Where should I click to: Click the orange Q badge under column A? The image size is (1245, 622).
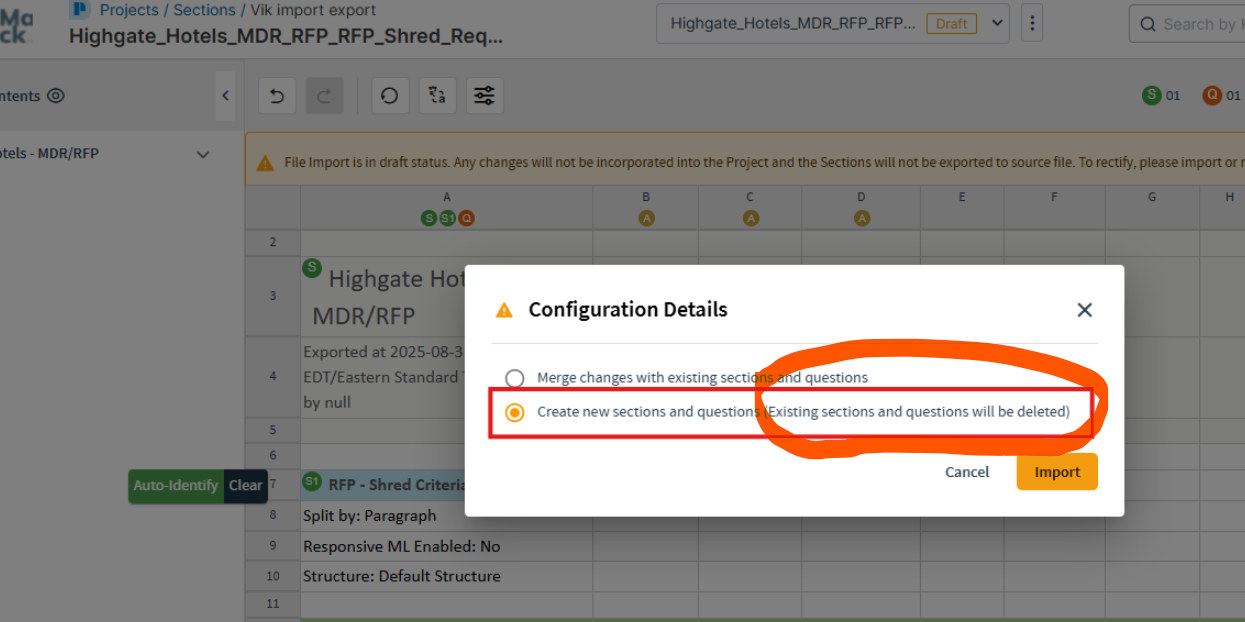(x=466, y=218)
